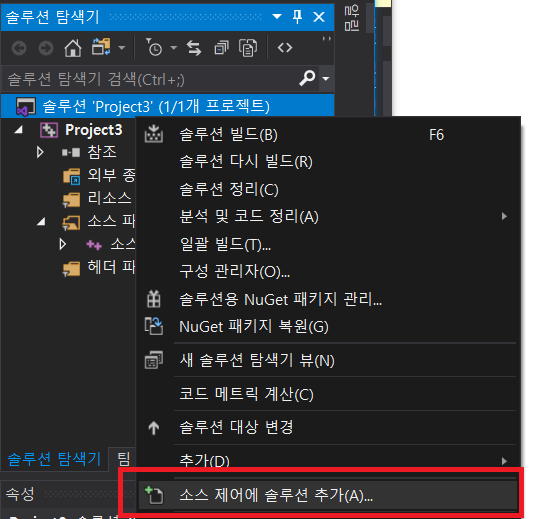The image size is (533, 519).
Task: Select the 외부 종속성 folder
Action: click(x=111, y=175)
